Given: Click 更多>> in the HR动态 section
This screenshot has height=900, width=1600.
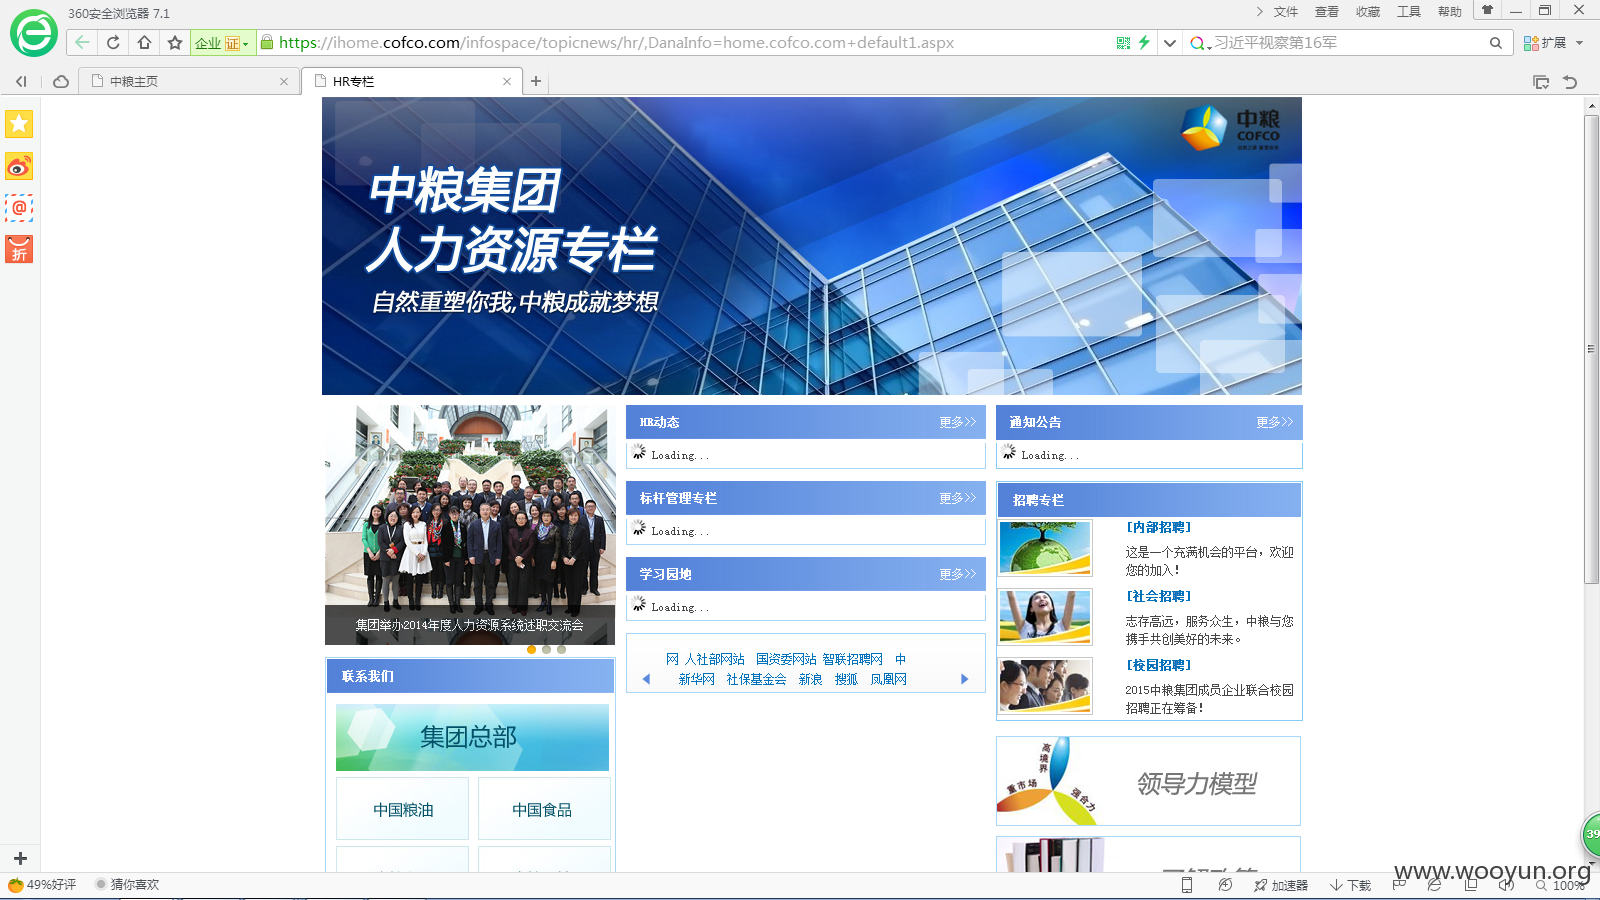Looking at the screenshot, I should tap(957, 422).
